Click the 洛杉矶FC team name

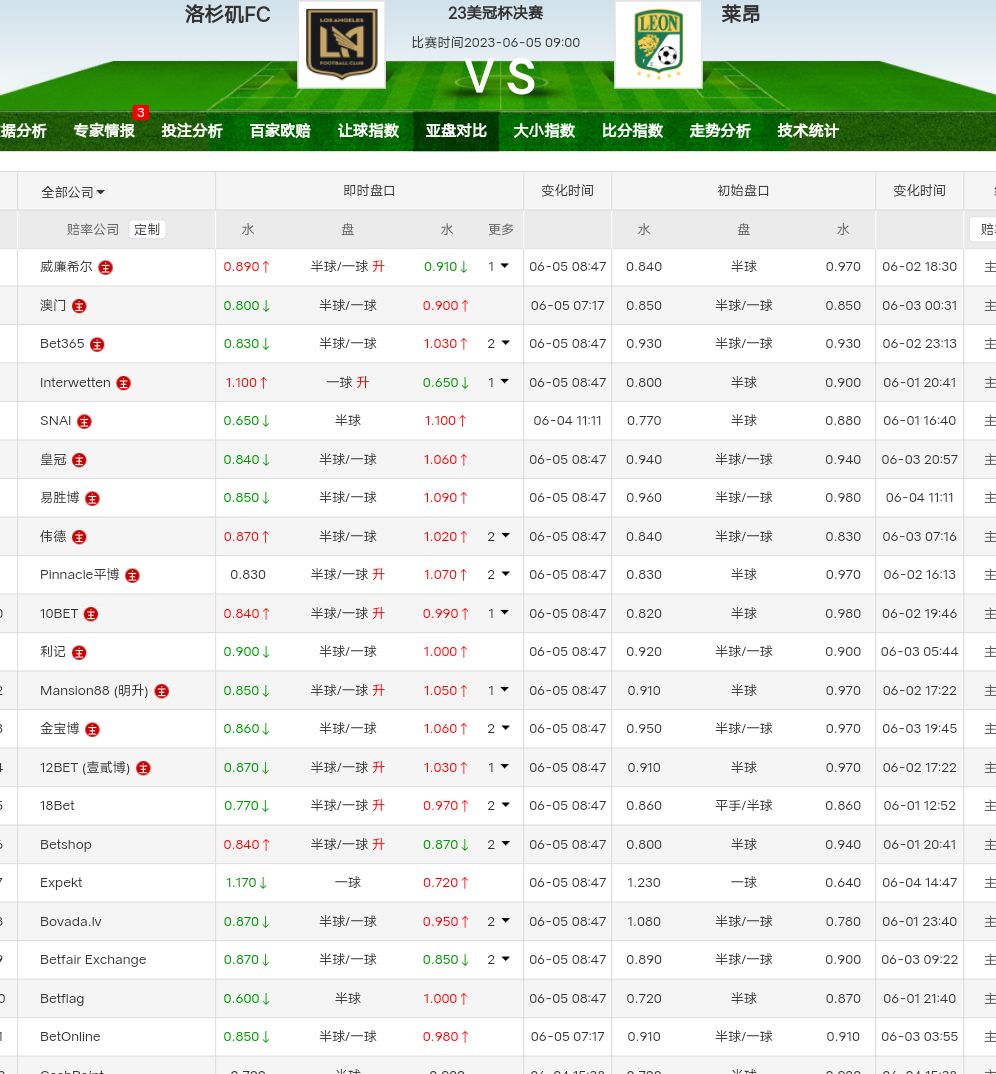click(228, 15)
